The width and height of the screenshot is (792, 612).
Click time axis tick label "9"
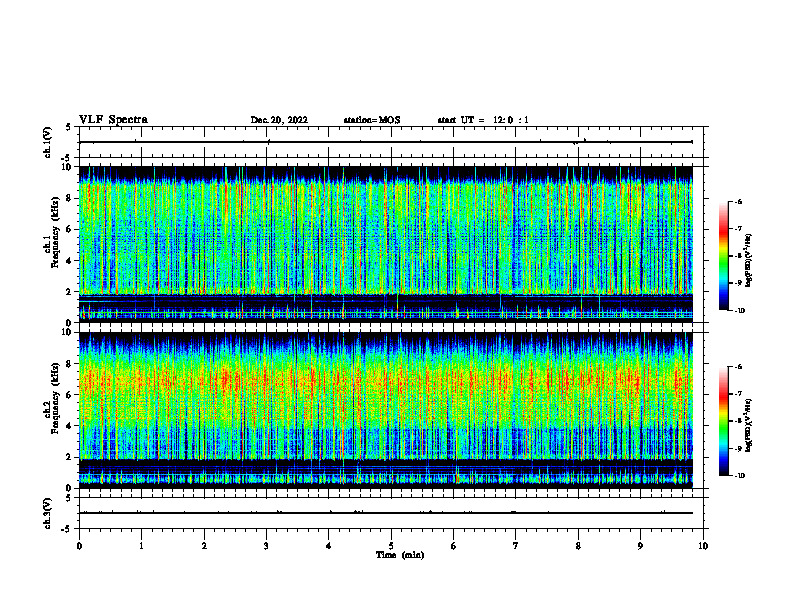640,546
